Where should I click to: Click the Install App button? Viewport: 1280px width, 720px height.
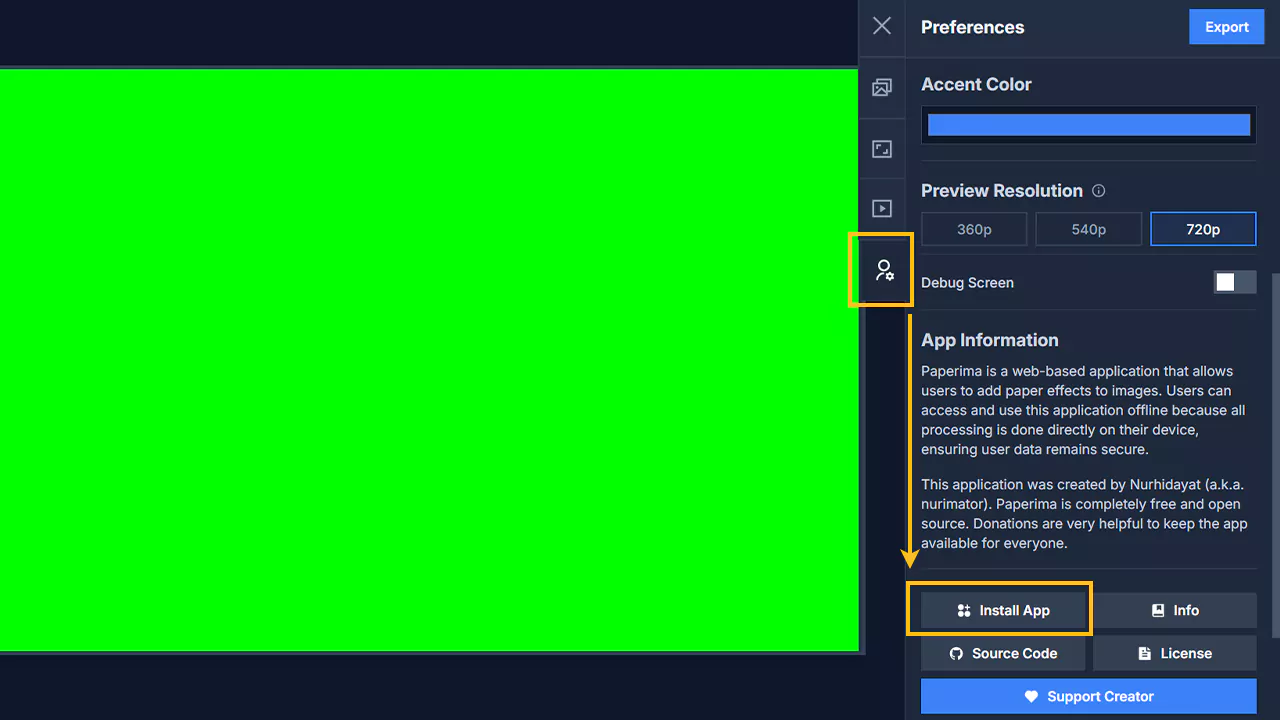[x=1003, y=610]
